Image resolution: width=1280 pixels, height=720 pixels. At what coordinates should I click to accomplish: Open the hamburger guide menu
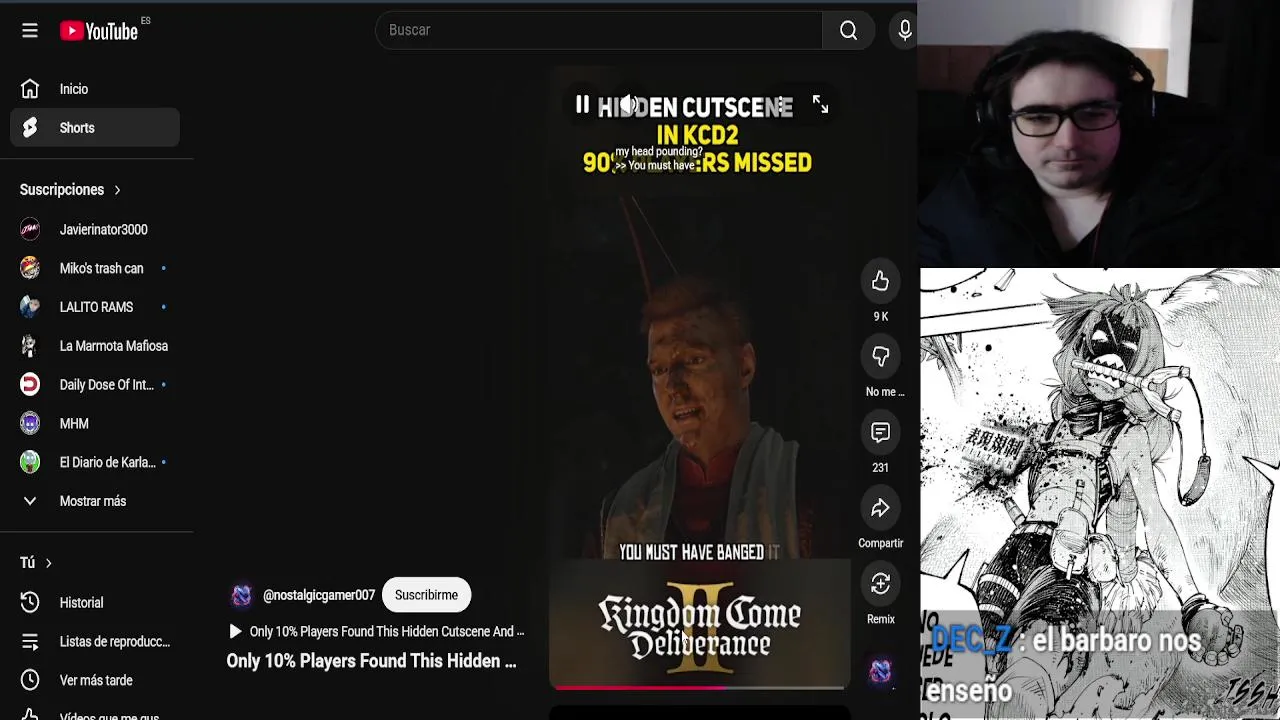30,31
